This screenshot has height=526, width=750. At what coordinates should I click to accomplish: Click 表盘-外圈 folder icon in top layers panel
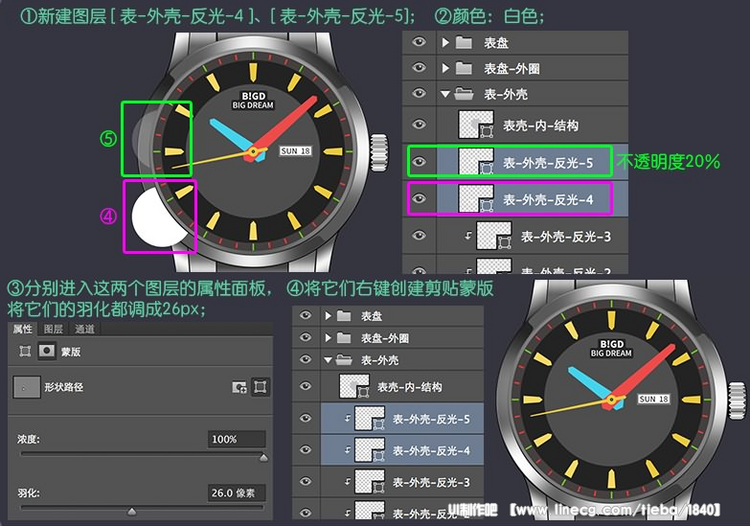point(463,68)
